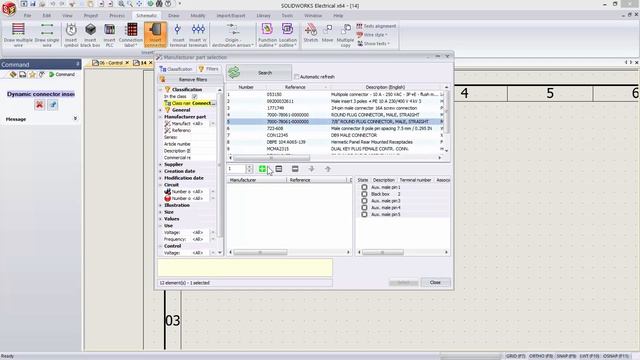Switch to the Modify ribbon tab
This screenshot has height=360, width=640.
point(198,16)
